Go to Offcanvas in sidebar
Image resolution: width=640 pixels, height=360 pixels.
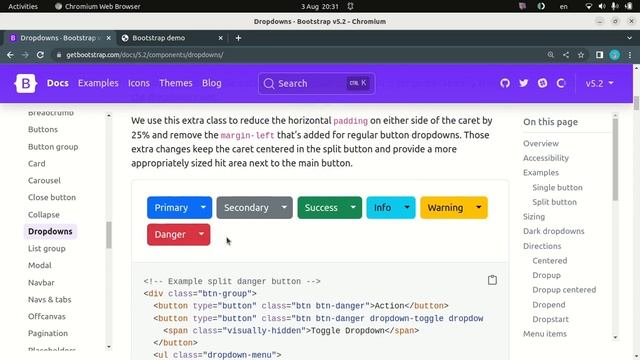pos(47,316)
